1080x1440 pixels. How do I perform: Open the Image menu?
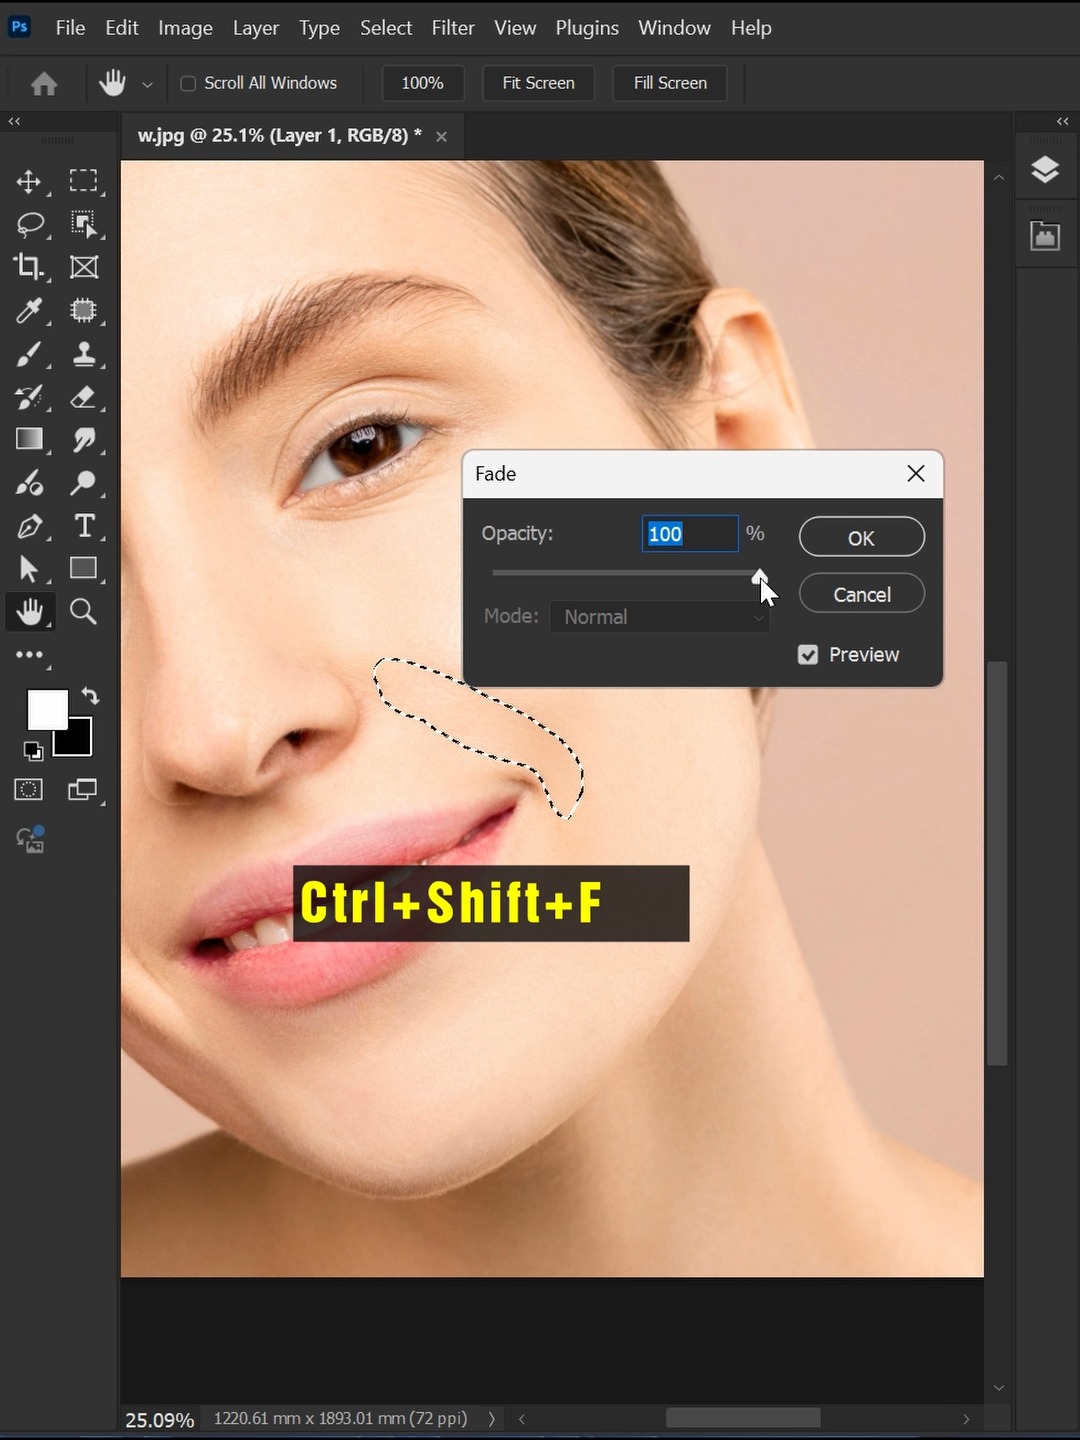185,28
